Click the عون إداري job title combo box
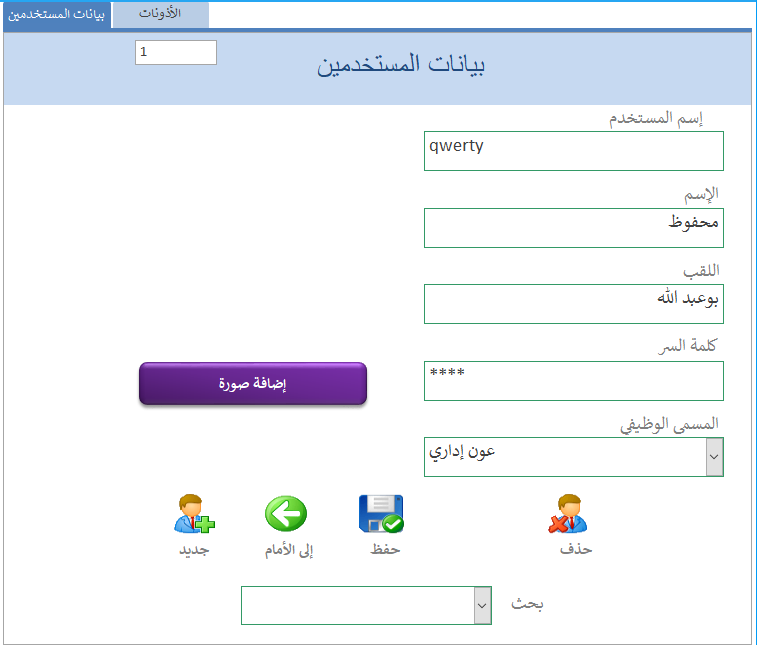Screen dimensions: 757x645 (564, 456)
